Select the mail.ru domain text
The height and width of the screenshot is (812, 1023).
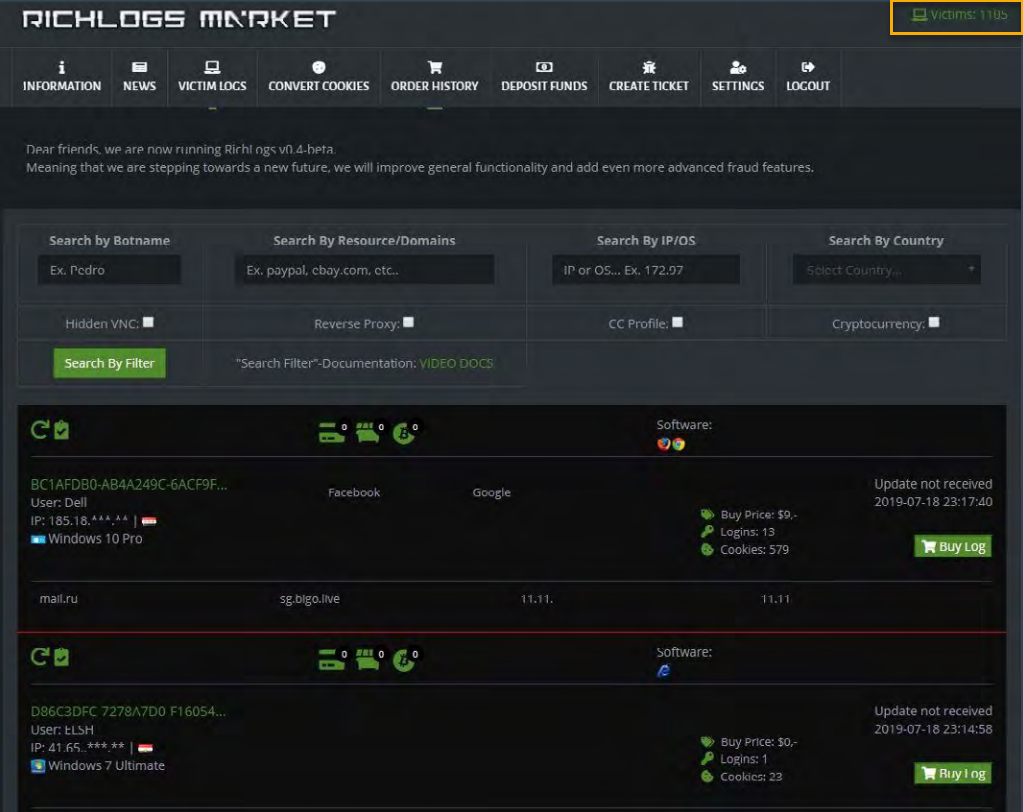(x=59, y=599)
